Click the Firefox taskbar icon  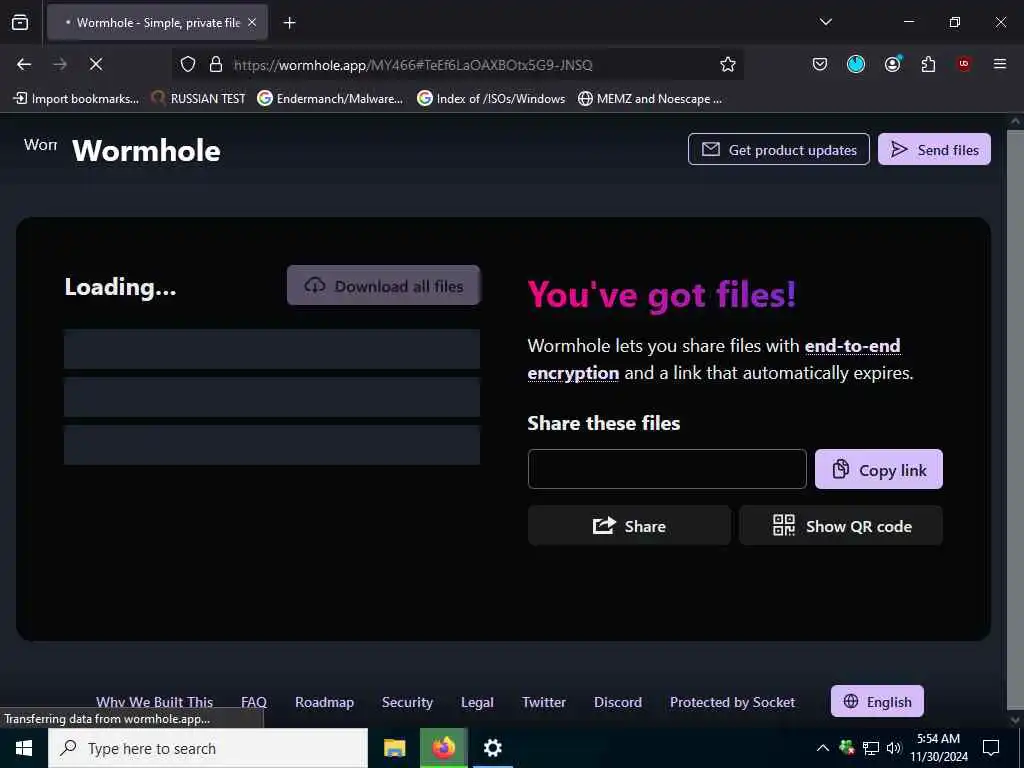[443, 748]
